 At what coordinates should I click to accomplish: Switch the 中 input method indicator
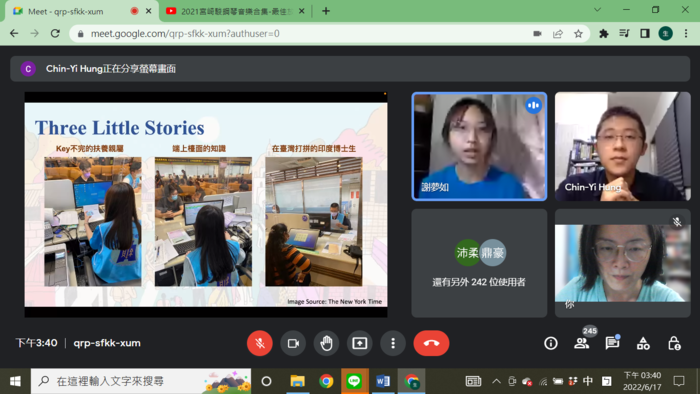(x=588, y=381)
